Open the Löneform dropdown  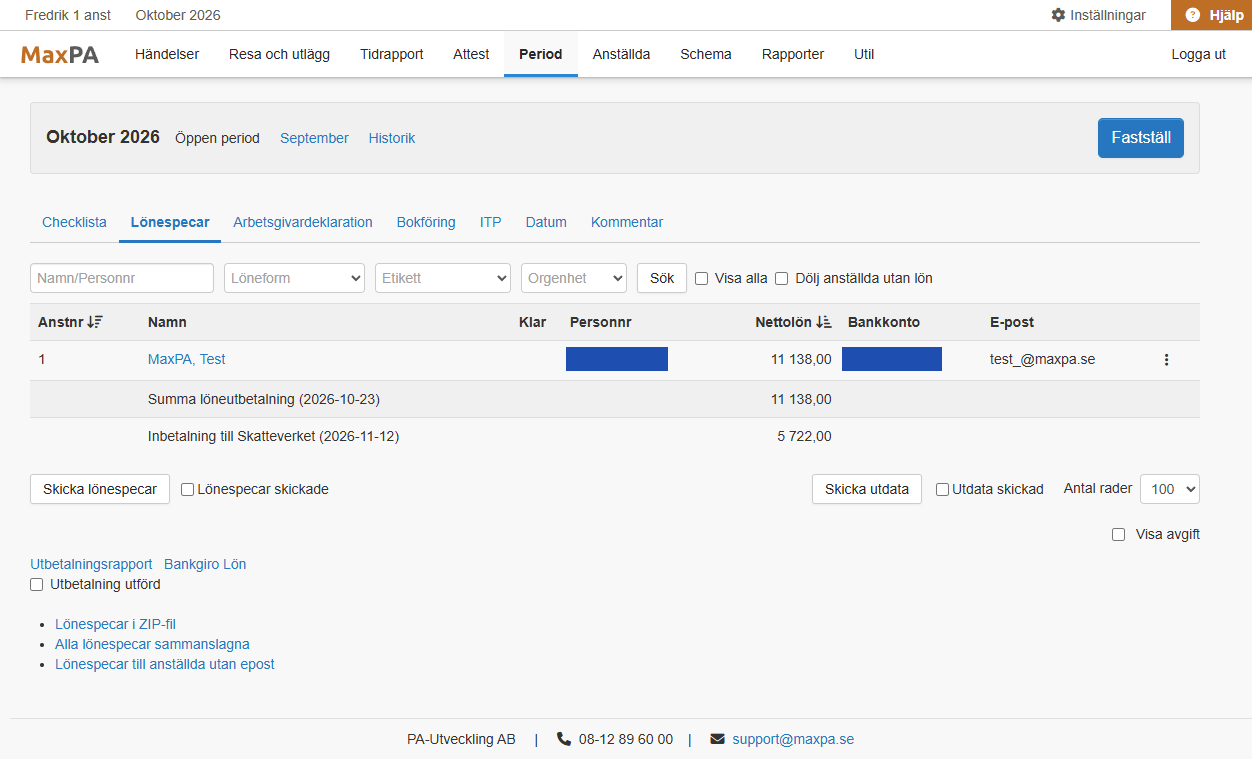coord(294,278)
